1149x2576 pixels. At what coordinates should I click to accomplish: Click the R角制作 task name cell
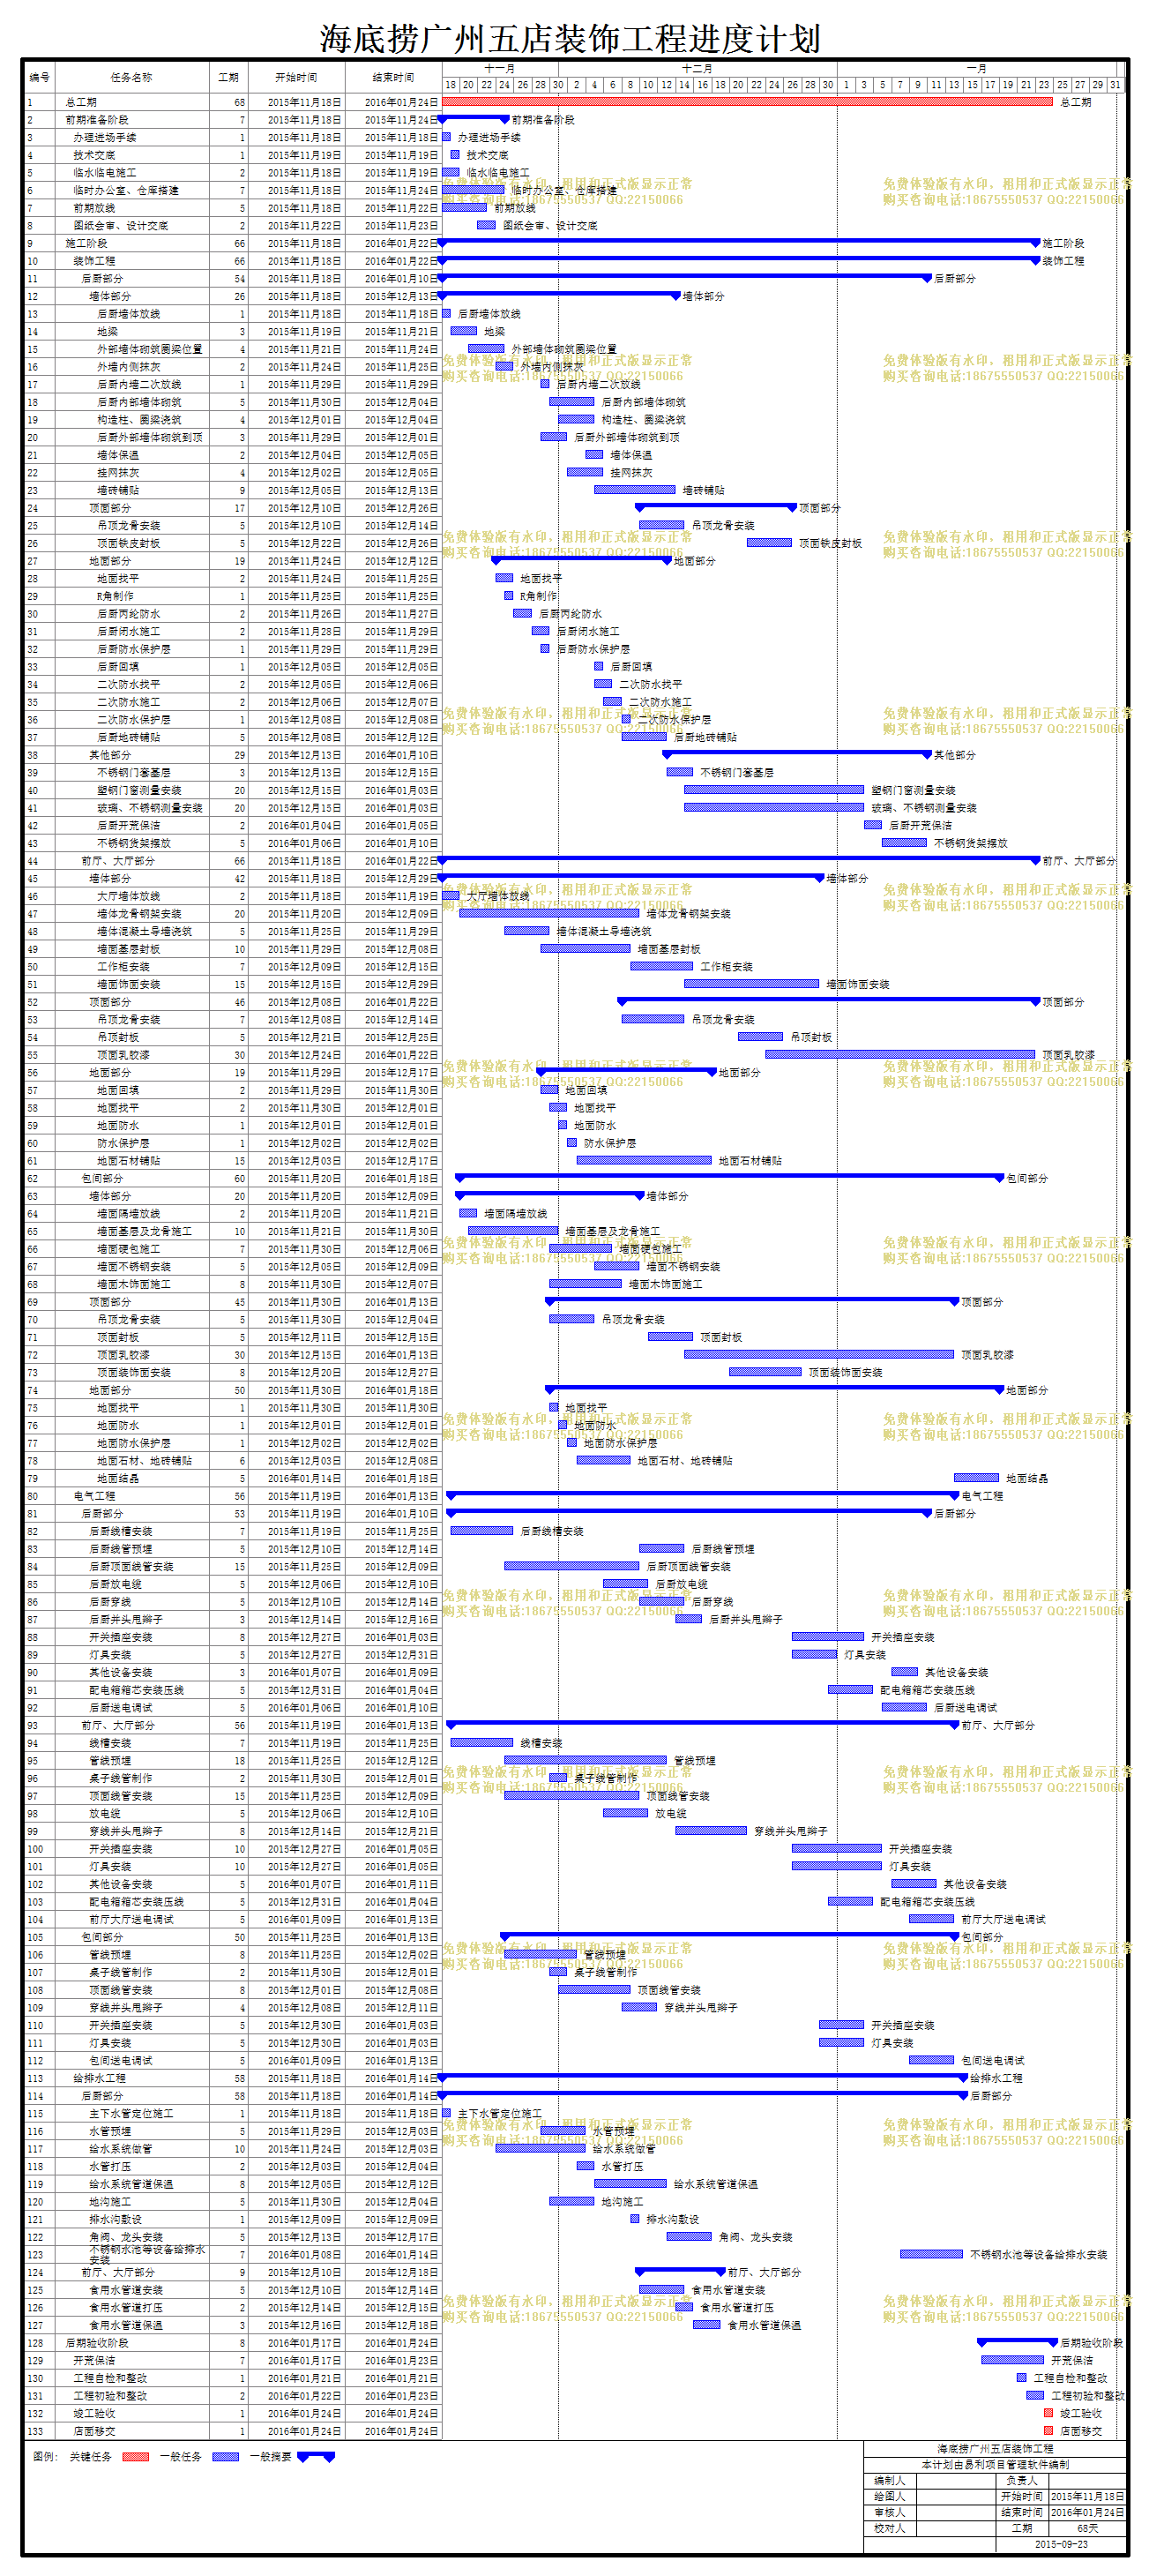point(115,596)
